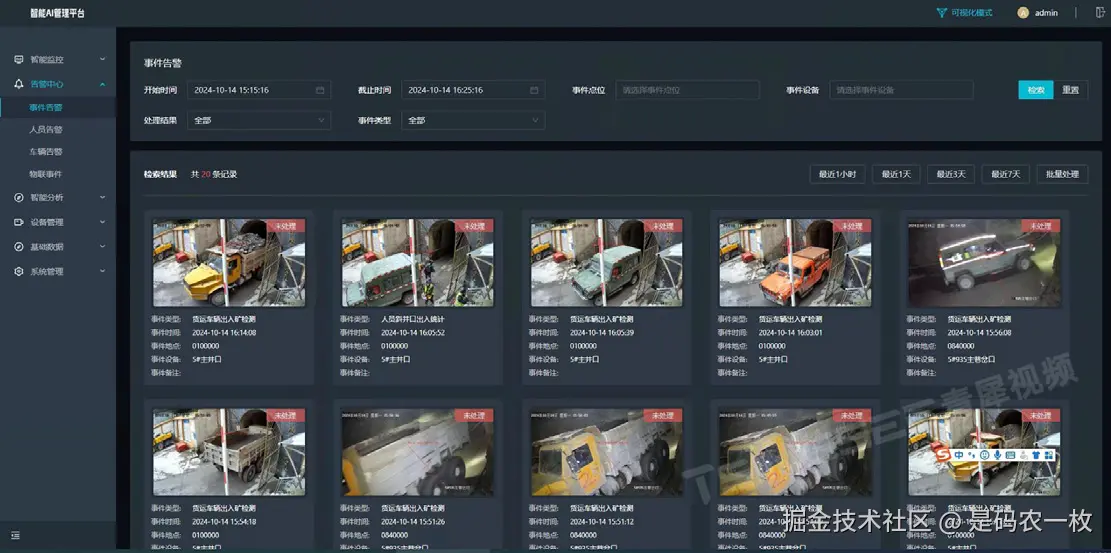Click the 系统管理 gear icon

click(19, 272)
